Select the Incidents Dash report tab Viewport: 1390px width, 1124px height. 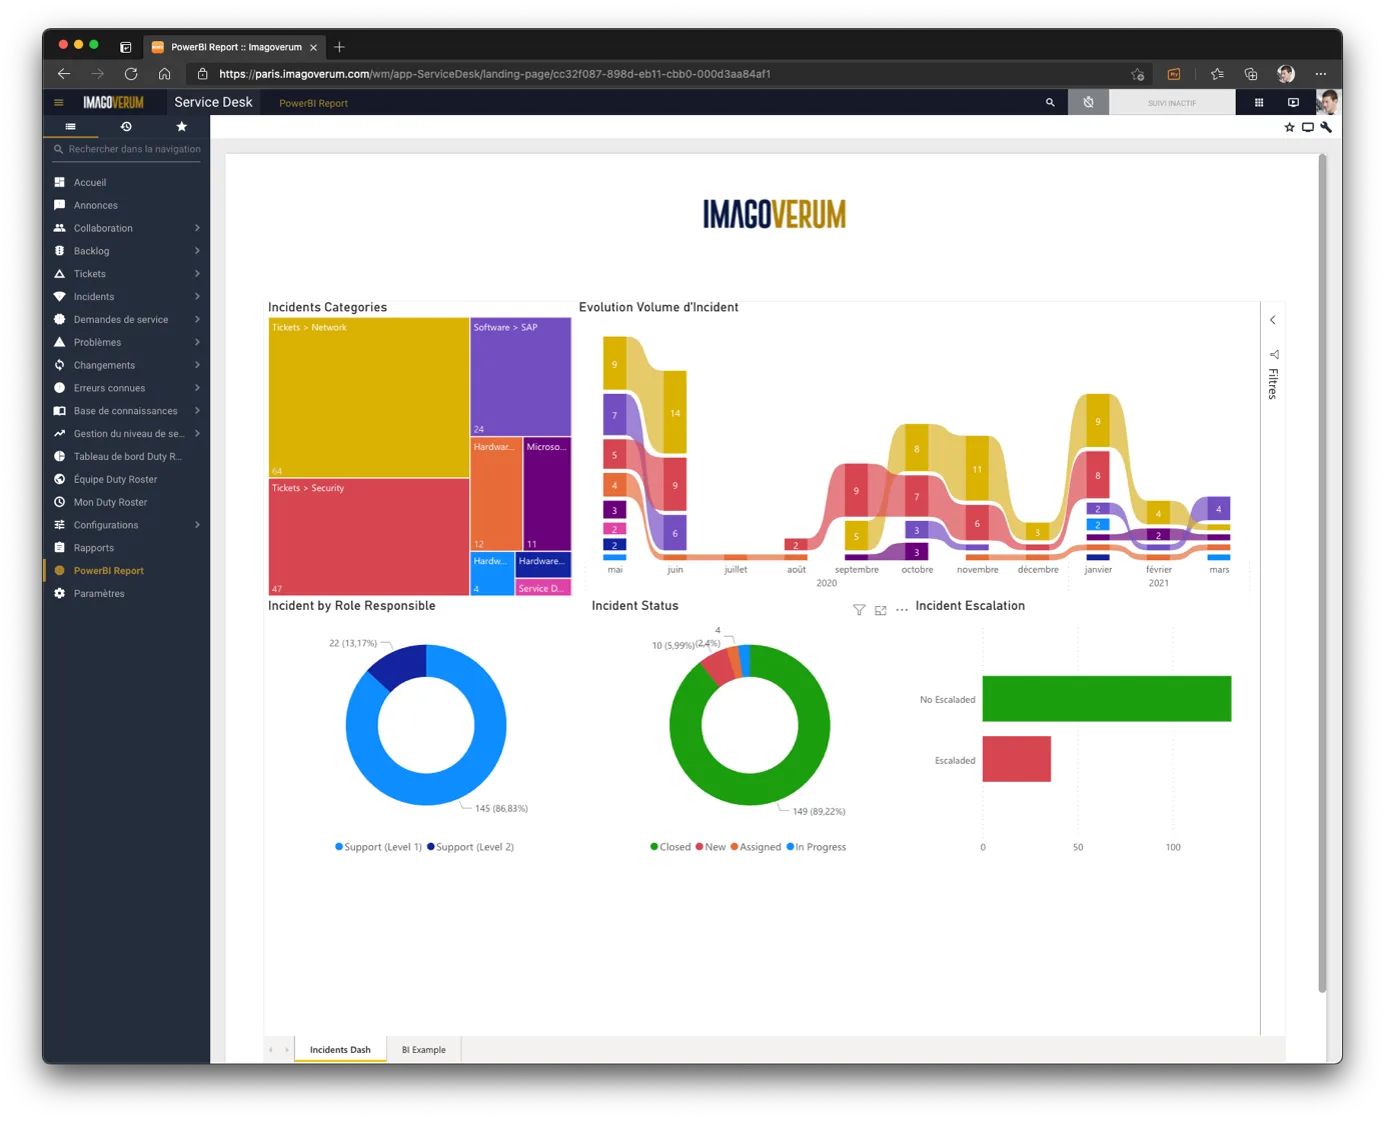(x=340, y=1050)
